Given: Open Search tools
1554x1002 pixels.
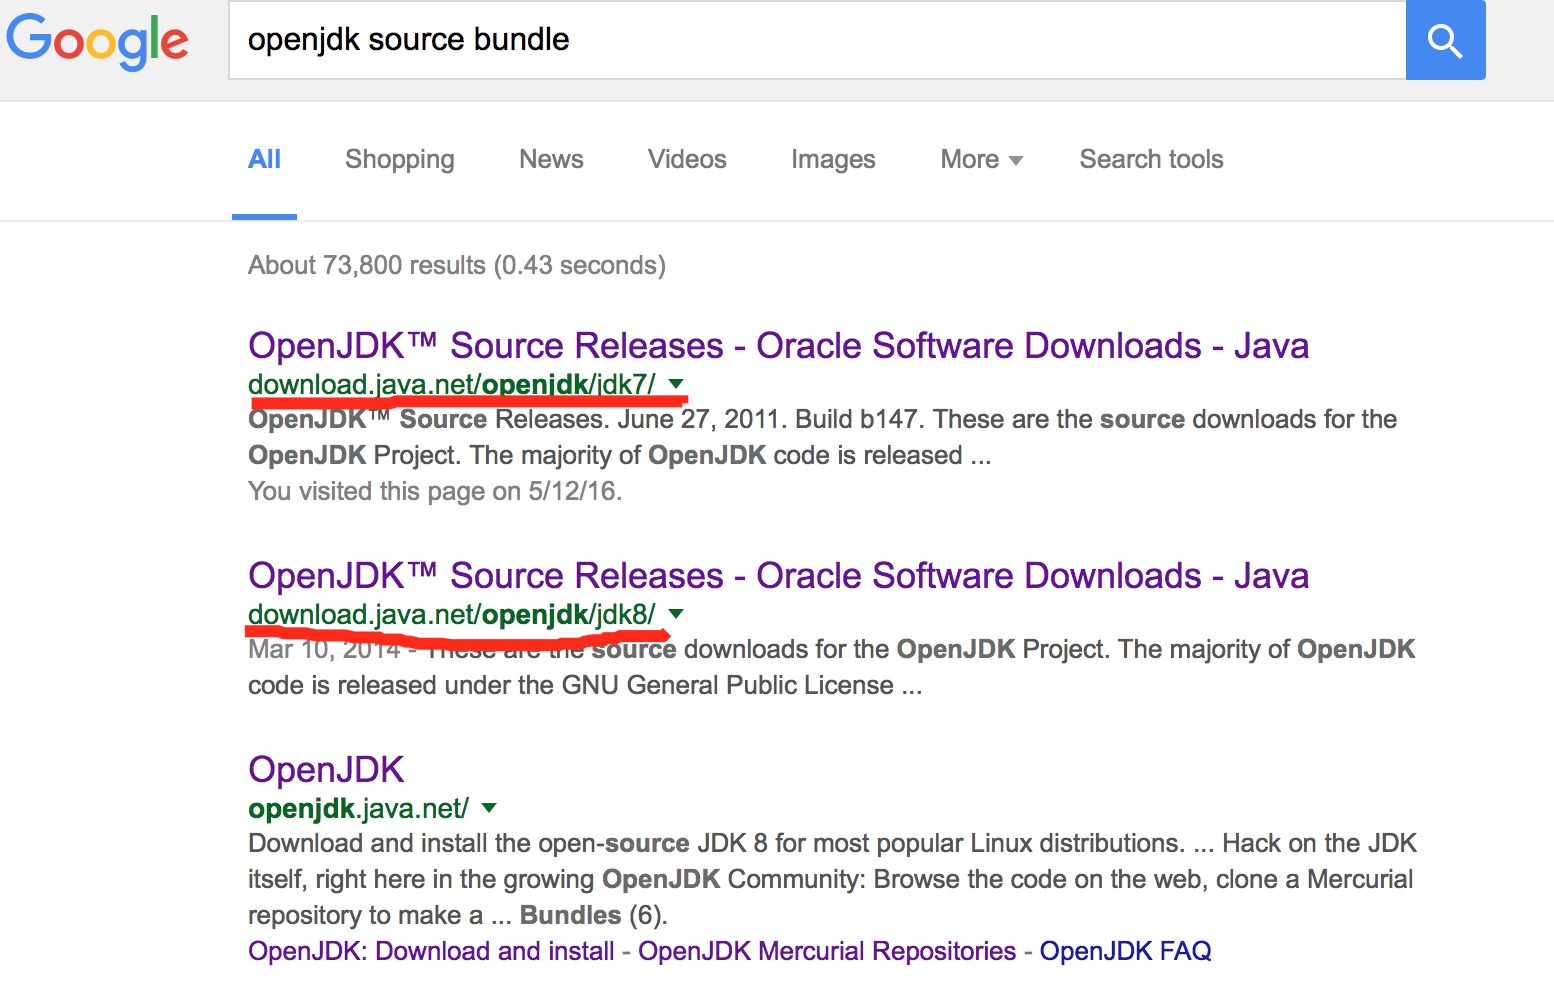Looking at the screenshot, I should tap(1151, 159).
